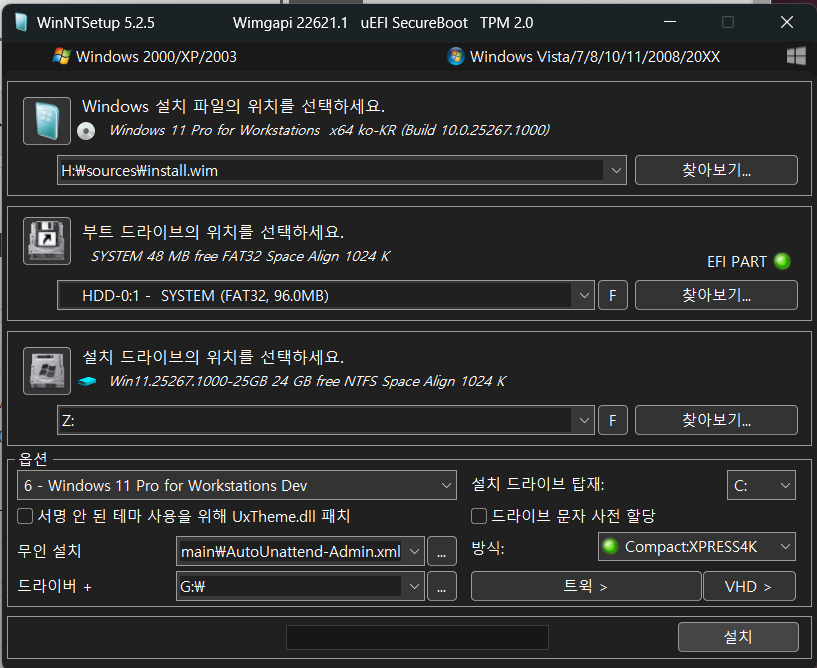
Task: Click the green EFI PART status light
Action: (782, 261)
